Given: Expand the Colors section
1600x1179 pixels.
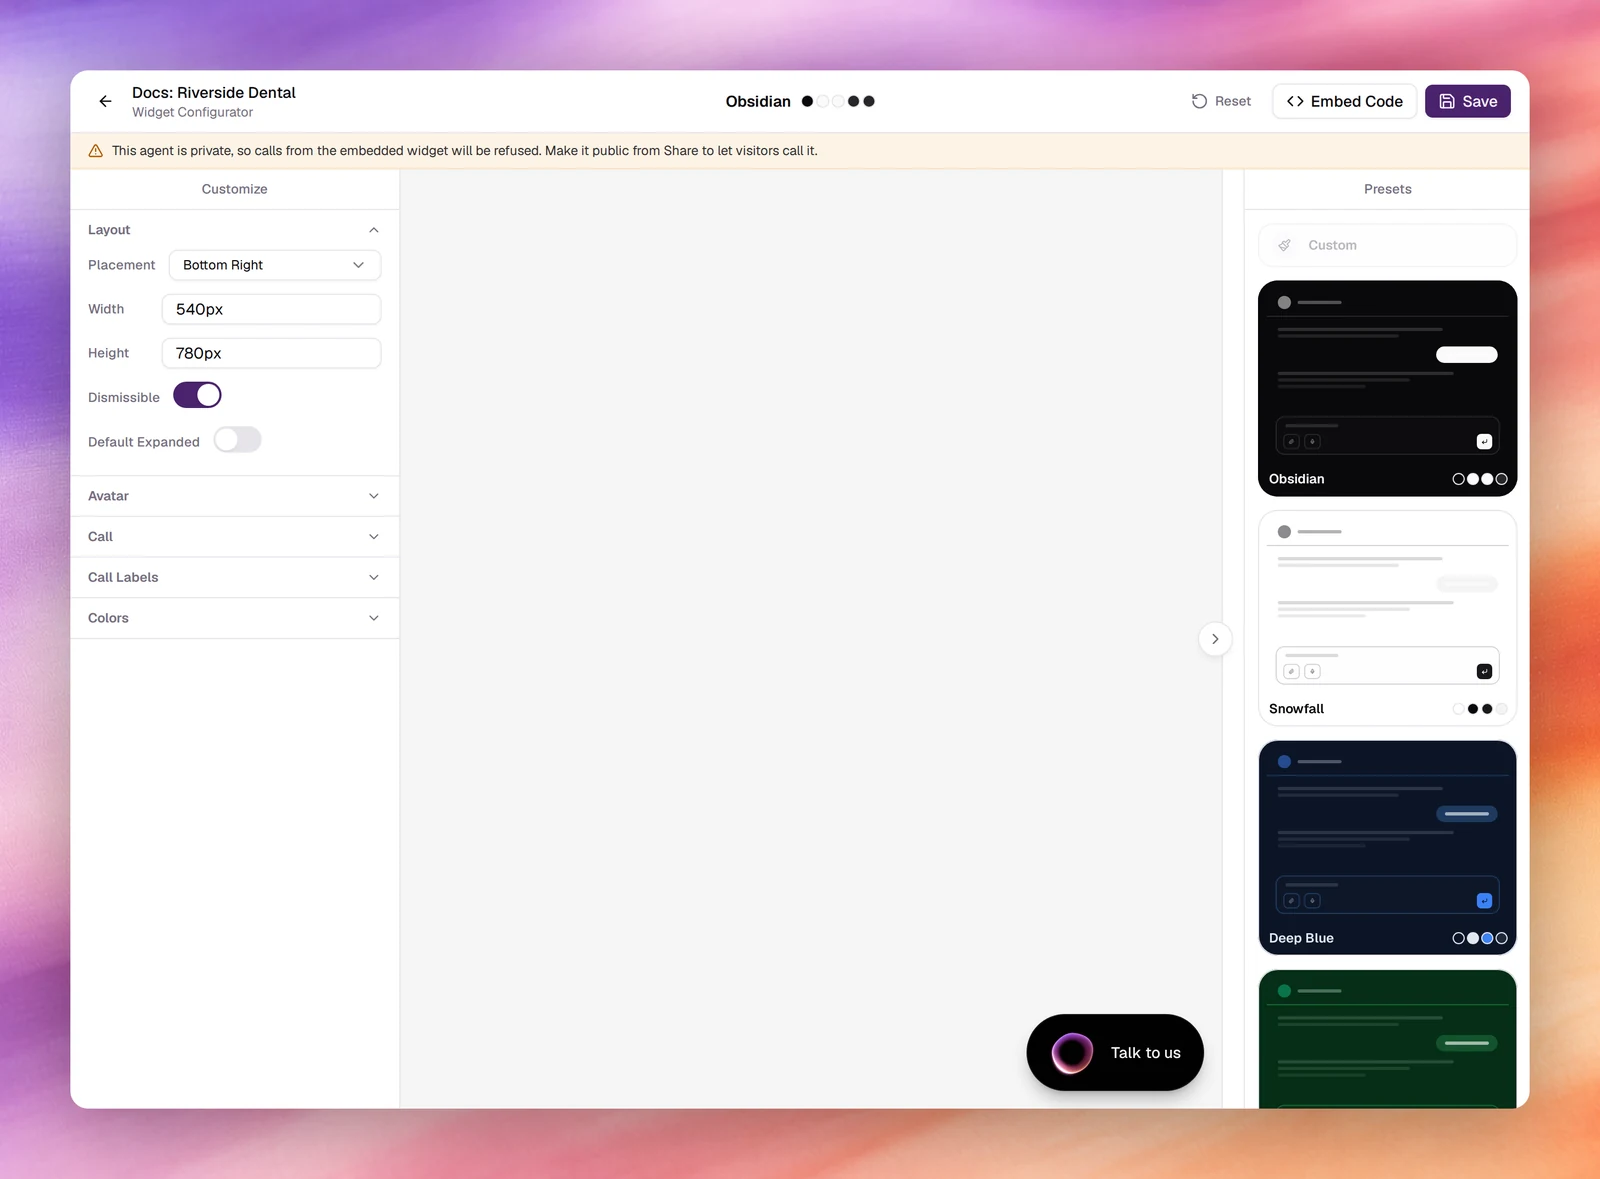Looking at the screenshot, I should pyautogui.click(x=235, y=618).
